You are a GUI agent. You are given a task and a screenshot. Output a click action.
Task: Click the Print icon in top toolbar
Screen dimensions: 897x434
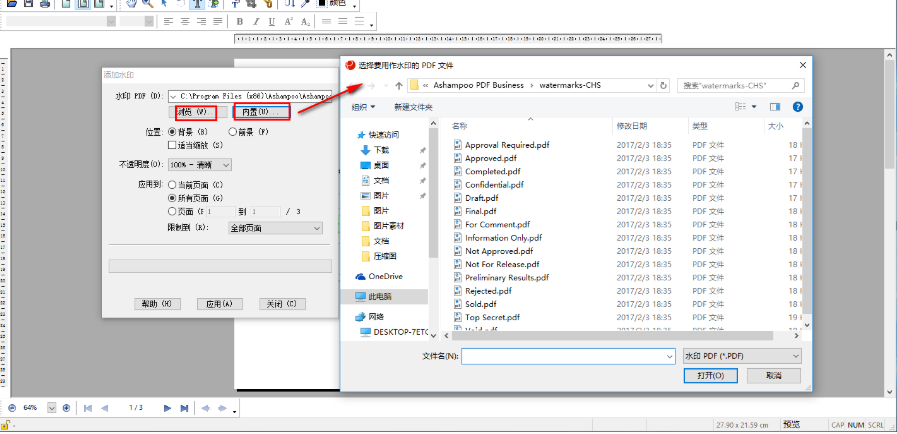click(x=44, y=3)
